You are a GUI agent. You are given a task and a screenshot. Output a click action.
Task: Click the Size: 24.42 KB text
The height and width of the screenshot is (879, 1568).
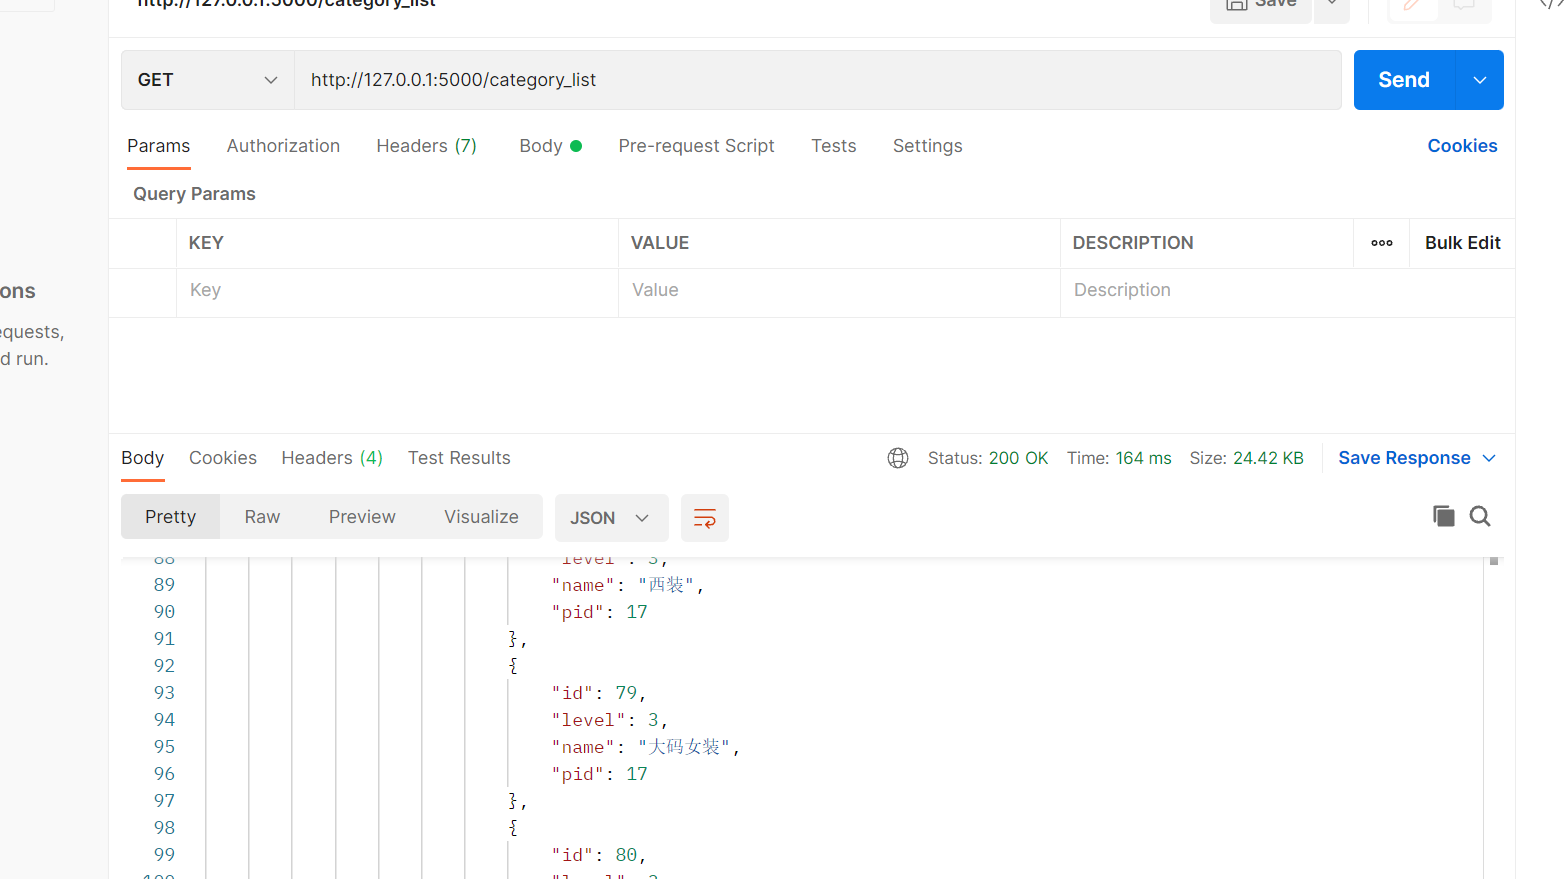(x=1246, y=458)
